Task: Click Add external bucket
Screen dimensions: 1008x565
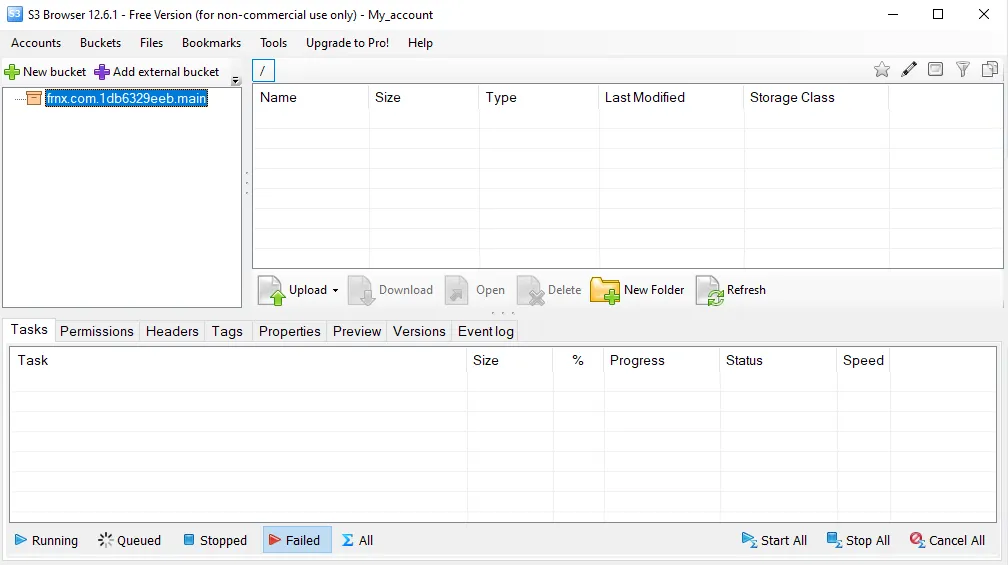Action: click(x=157, y=72)
